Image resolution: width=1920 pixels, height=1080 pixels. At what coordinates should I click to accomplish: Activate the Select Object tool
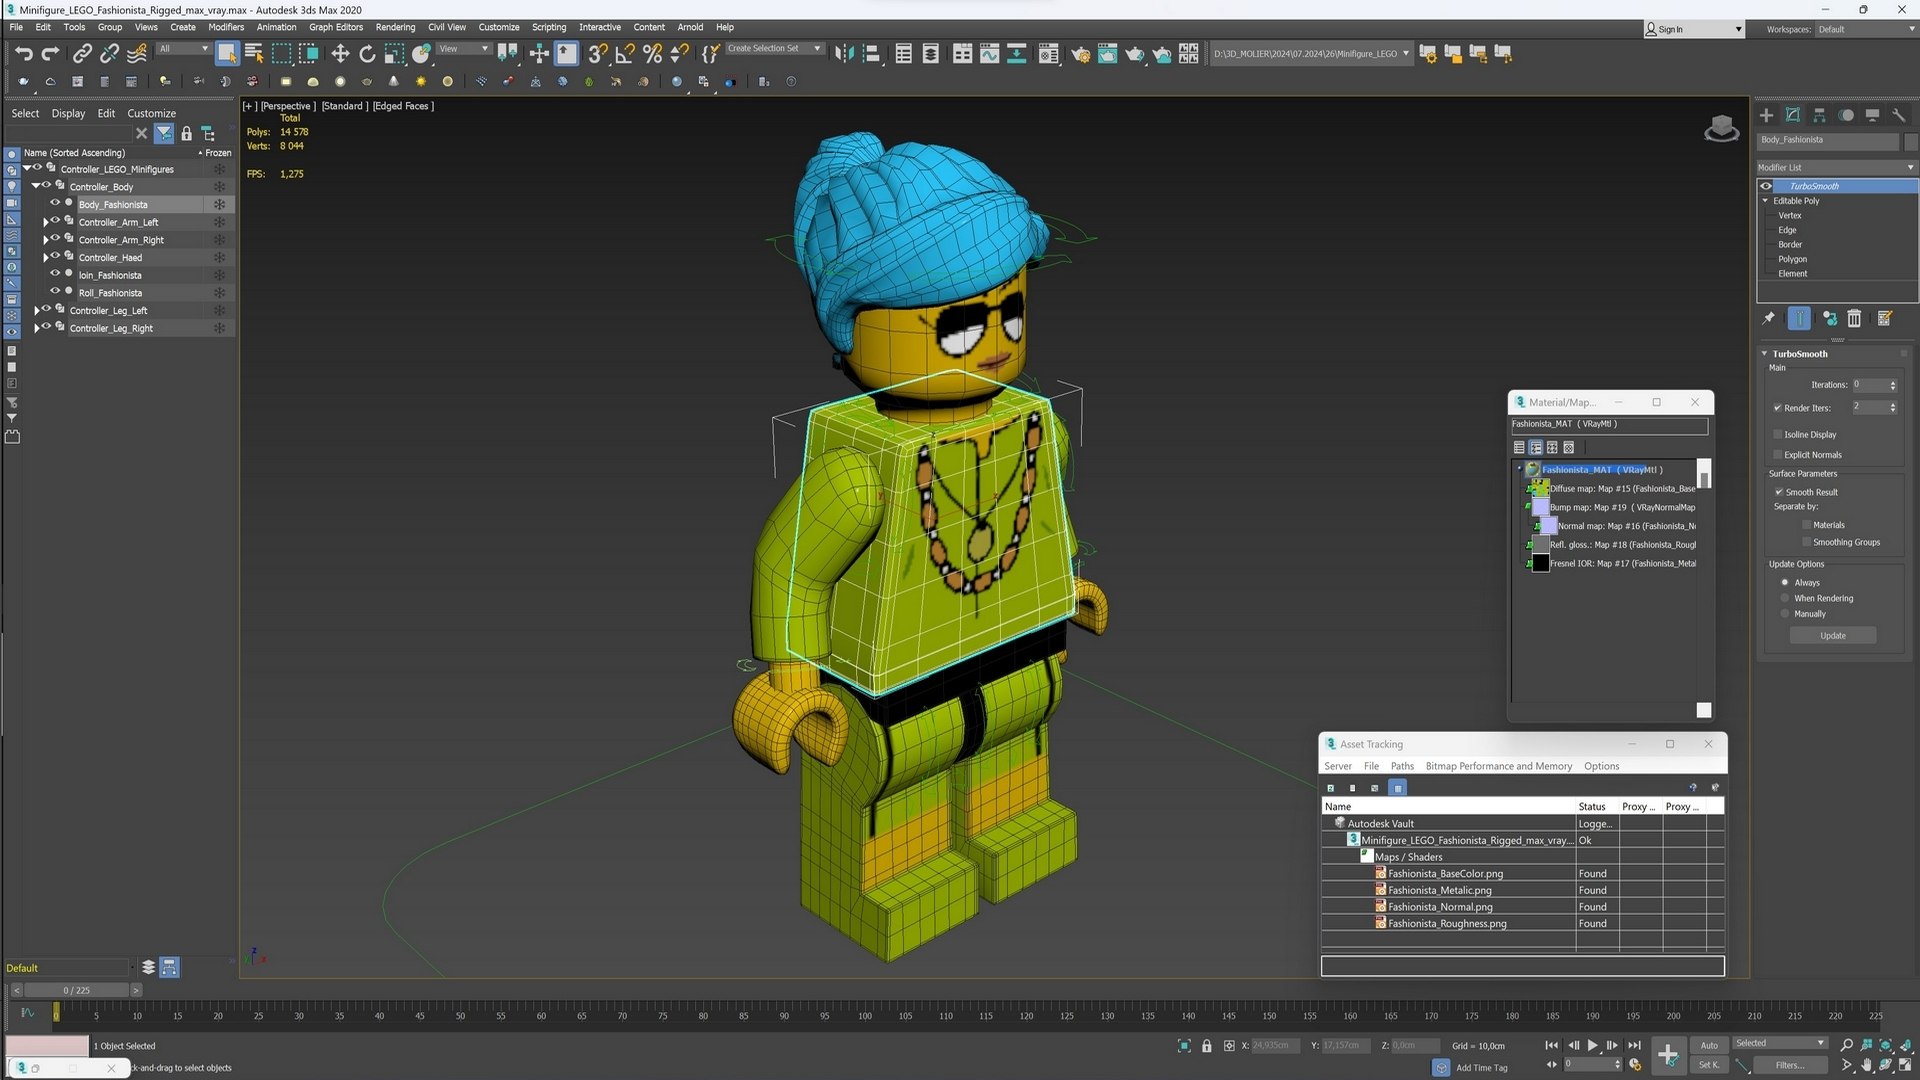[x=227, y=54]
